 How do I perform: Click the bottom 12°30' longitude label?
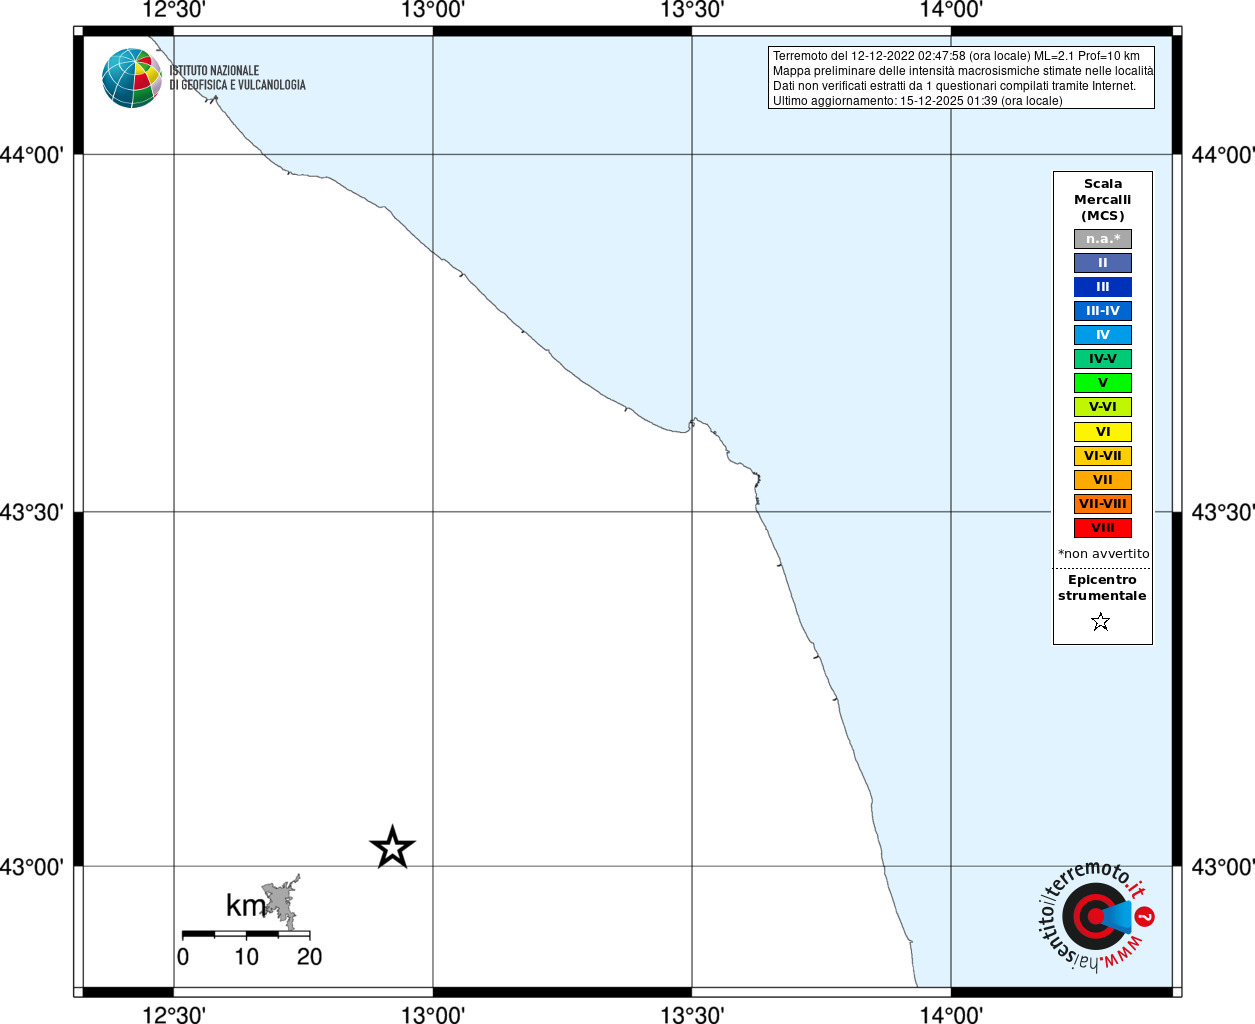[x=174, y=1014]
